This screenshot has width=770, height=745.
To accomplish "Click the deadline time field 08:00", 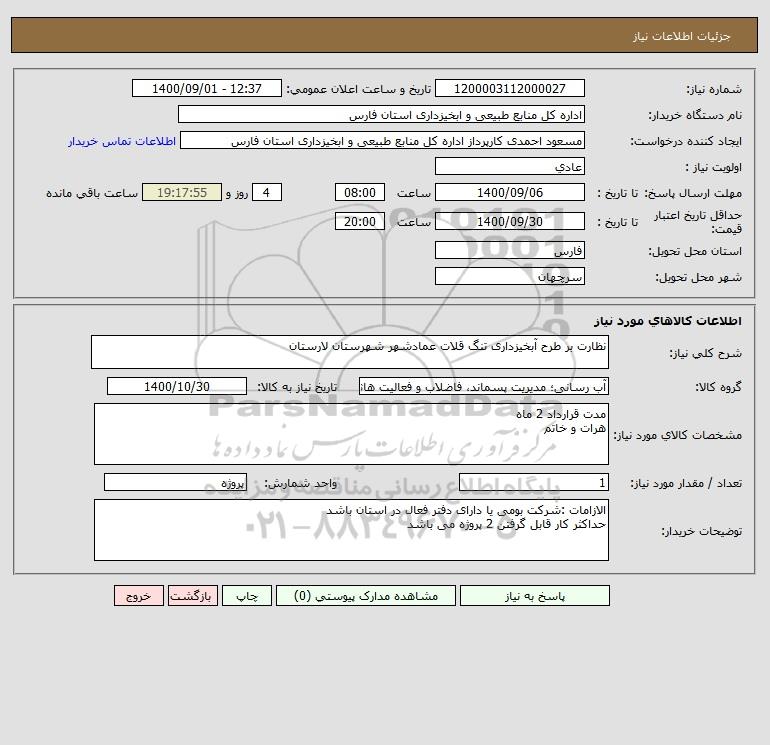I will (360, 193).
